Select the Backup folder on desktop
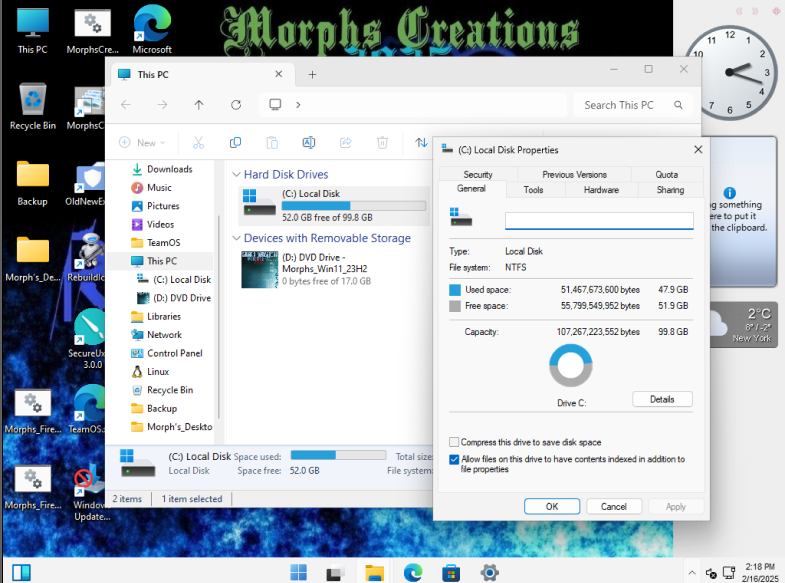785x583 pixels. pyautogui.click(x=33, y=183)
